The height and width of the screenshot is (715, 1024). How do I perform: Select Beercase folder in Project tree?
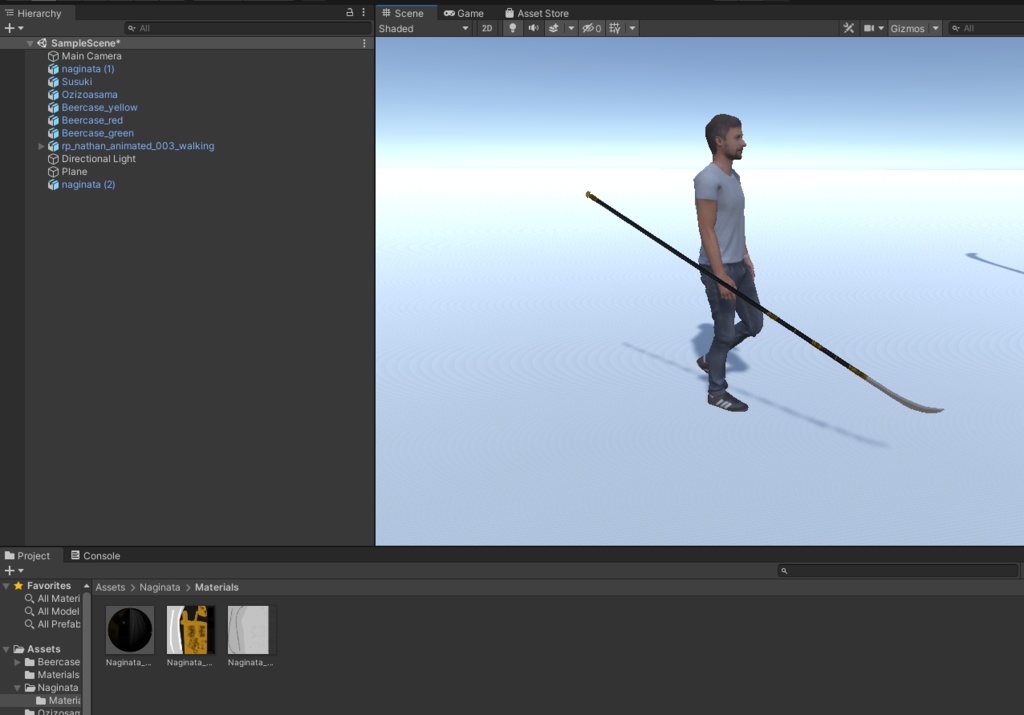pyautogui.click(x=52, y=662)
